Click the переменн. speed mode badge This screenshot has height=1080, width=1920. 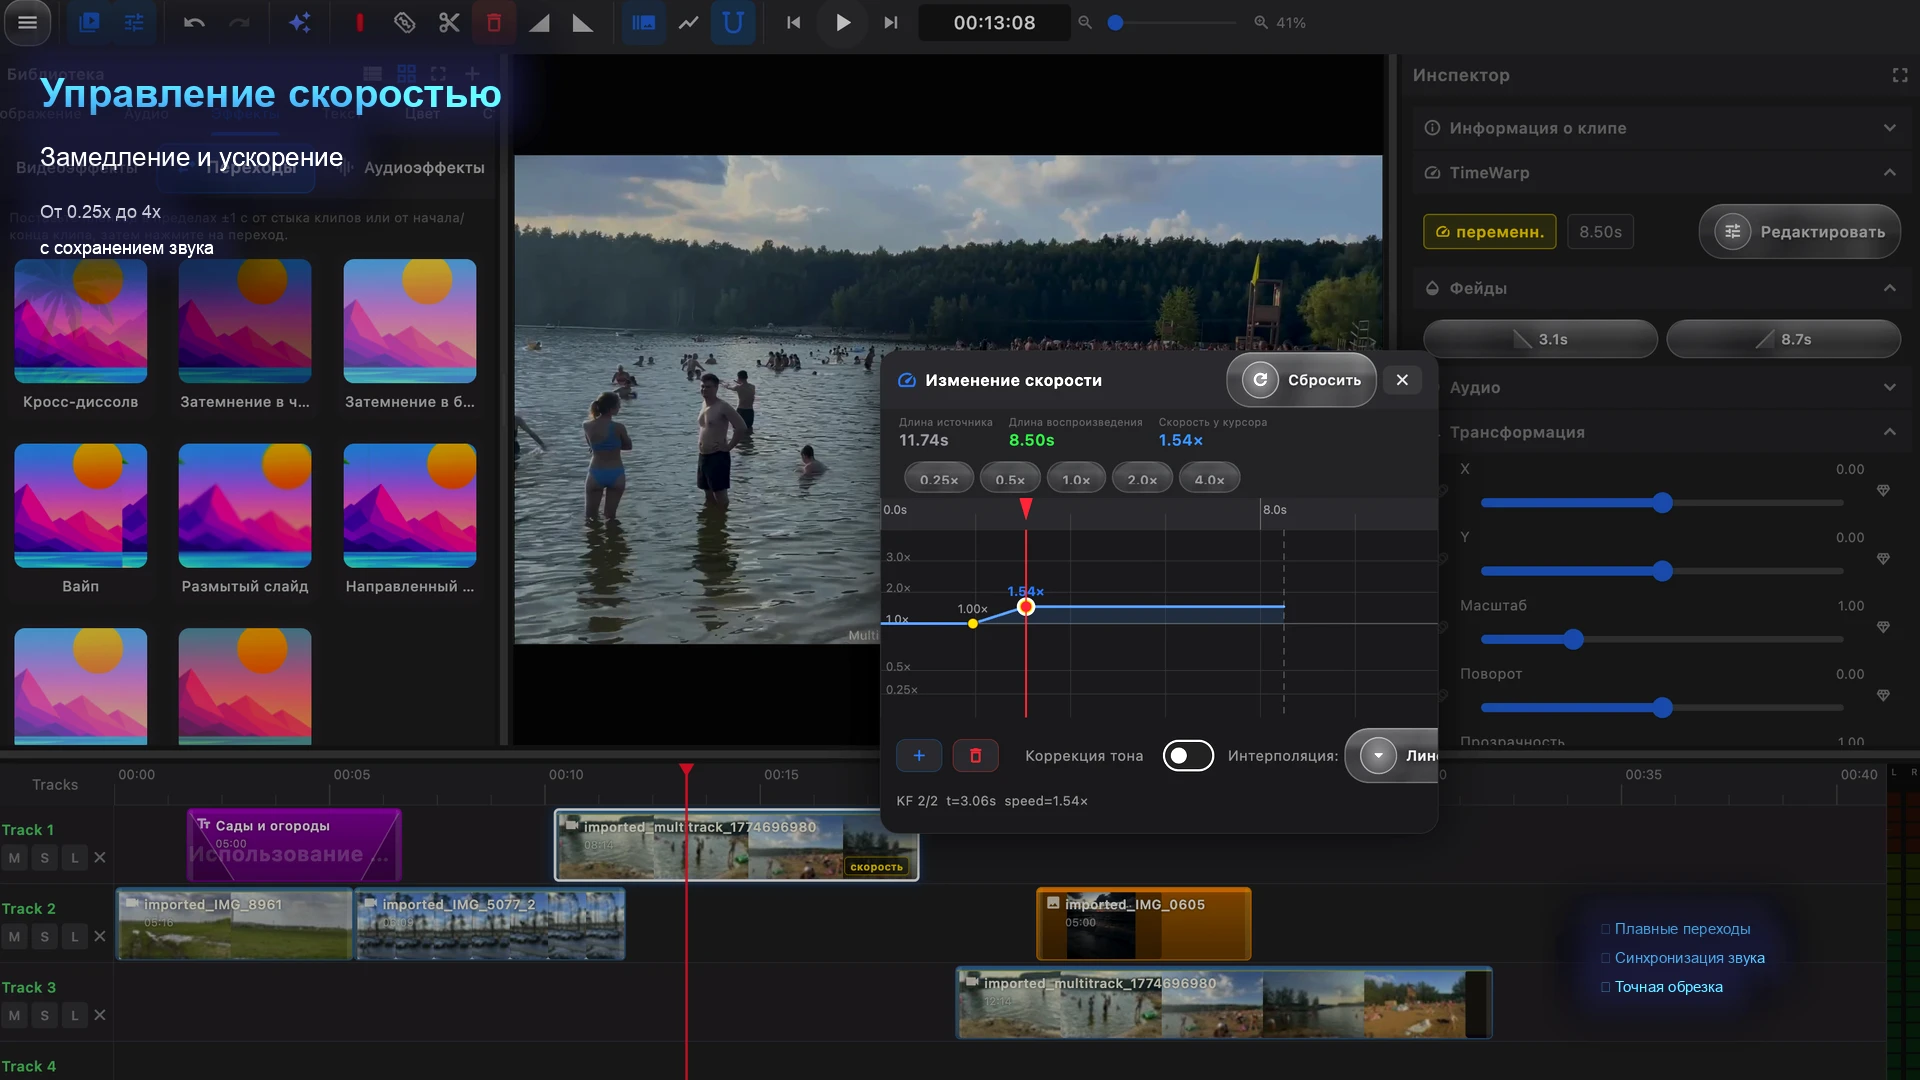1489,232
